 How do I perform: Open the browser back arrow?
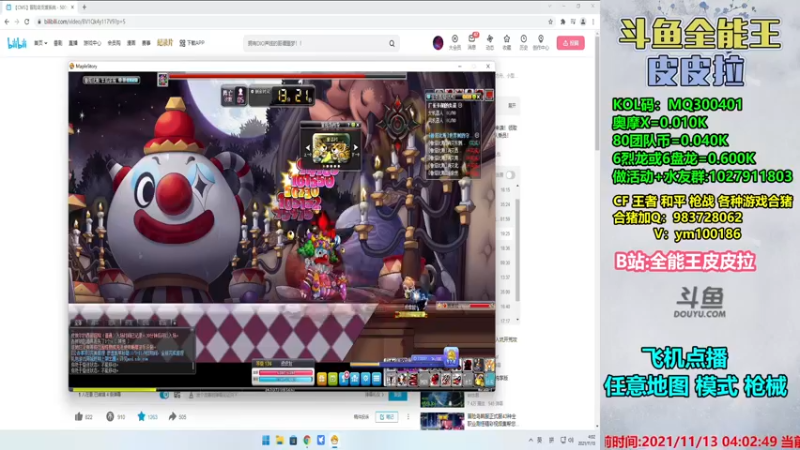(x=7, y=21)
